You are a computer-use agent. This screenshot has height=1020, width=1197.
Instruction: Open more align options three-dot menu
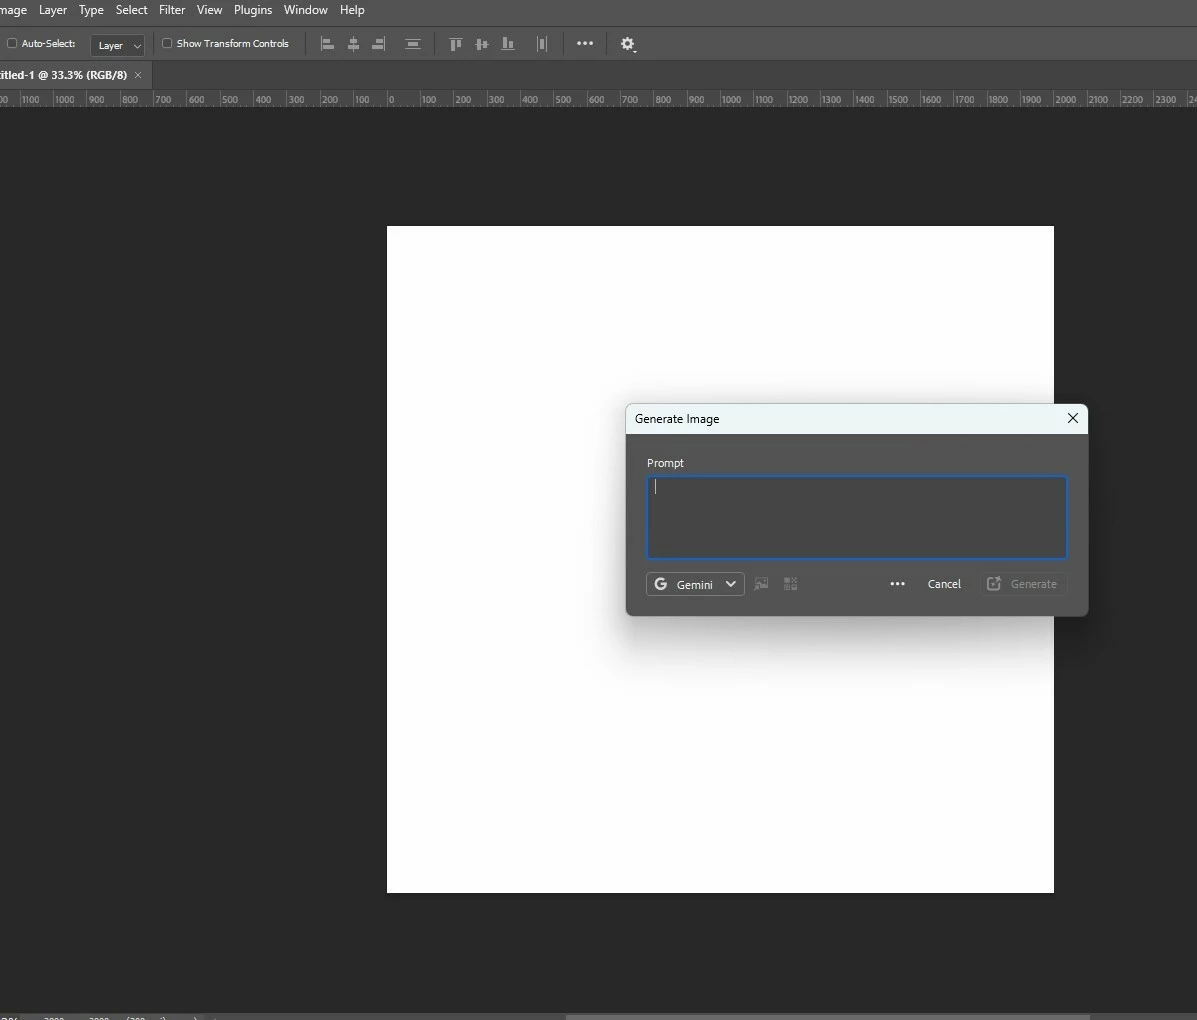coord(585,44)
